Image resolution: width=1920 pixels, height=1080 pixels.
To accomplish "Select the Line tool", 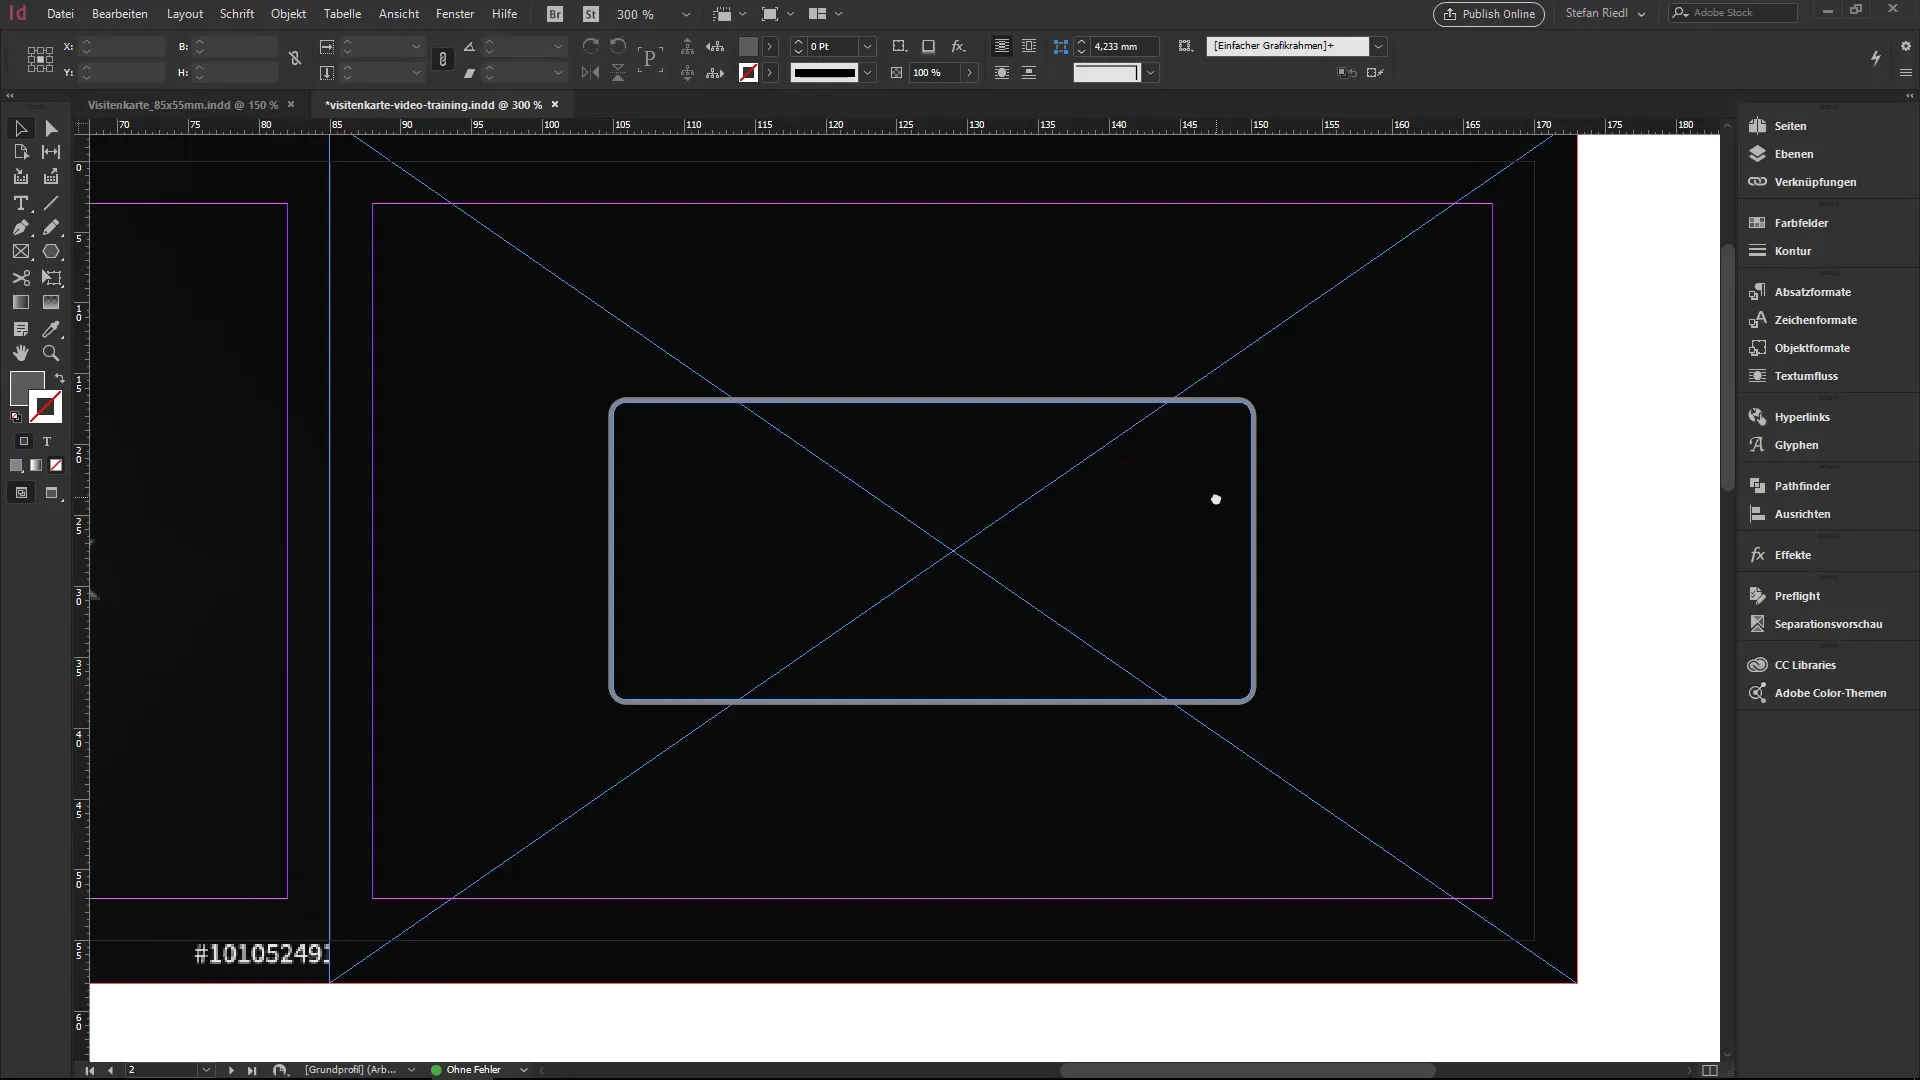I will (x=51, y=202).
